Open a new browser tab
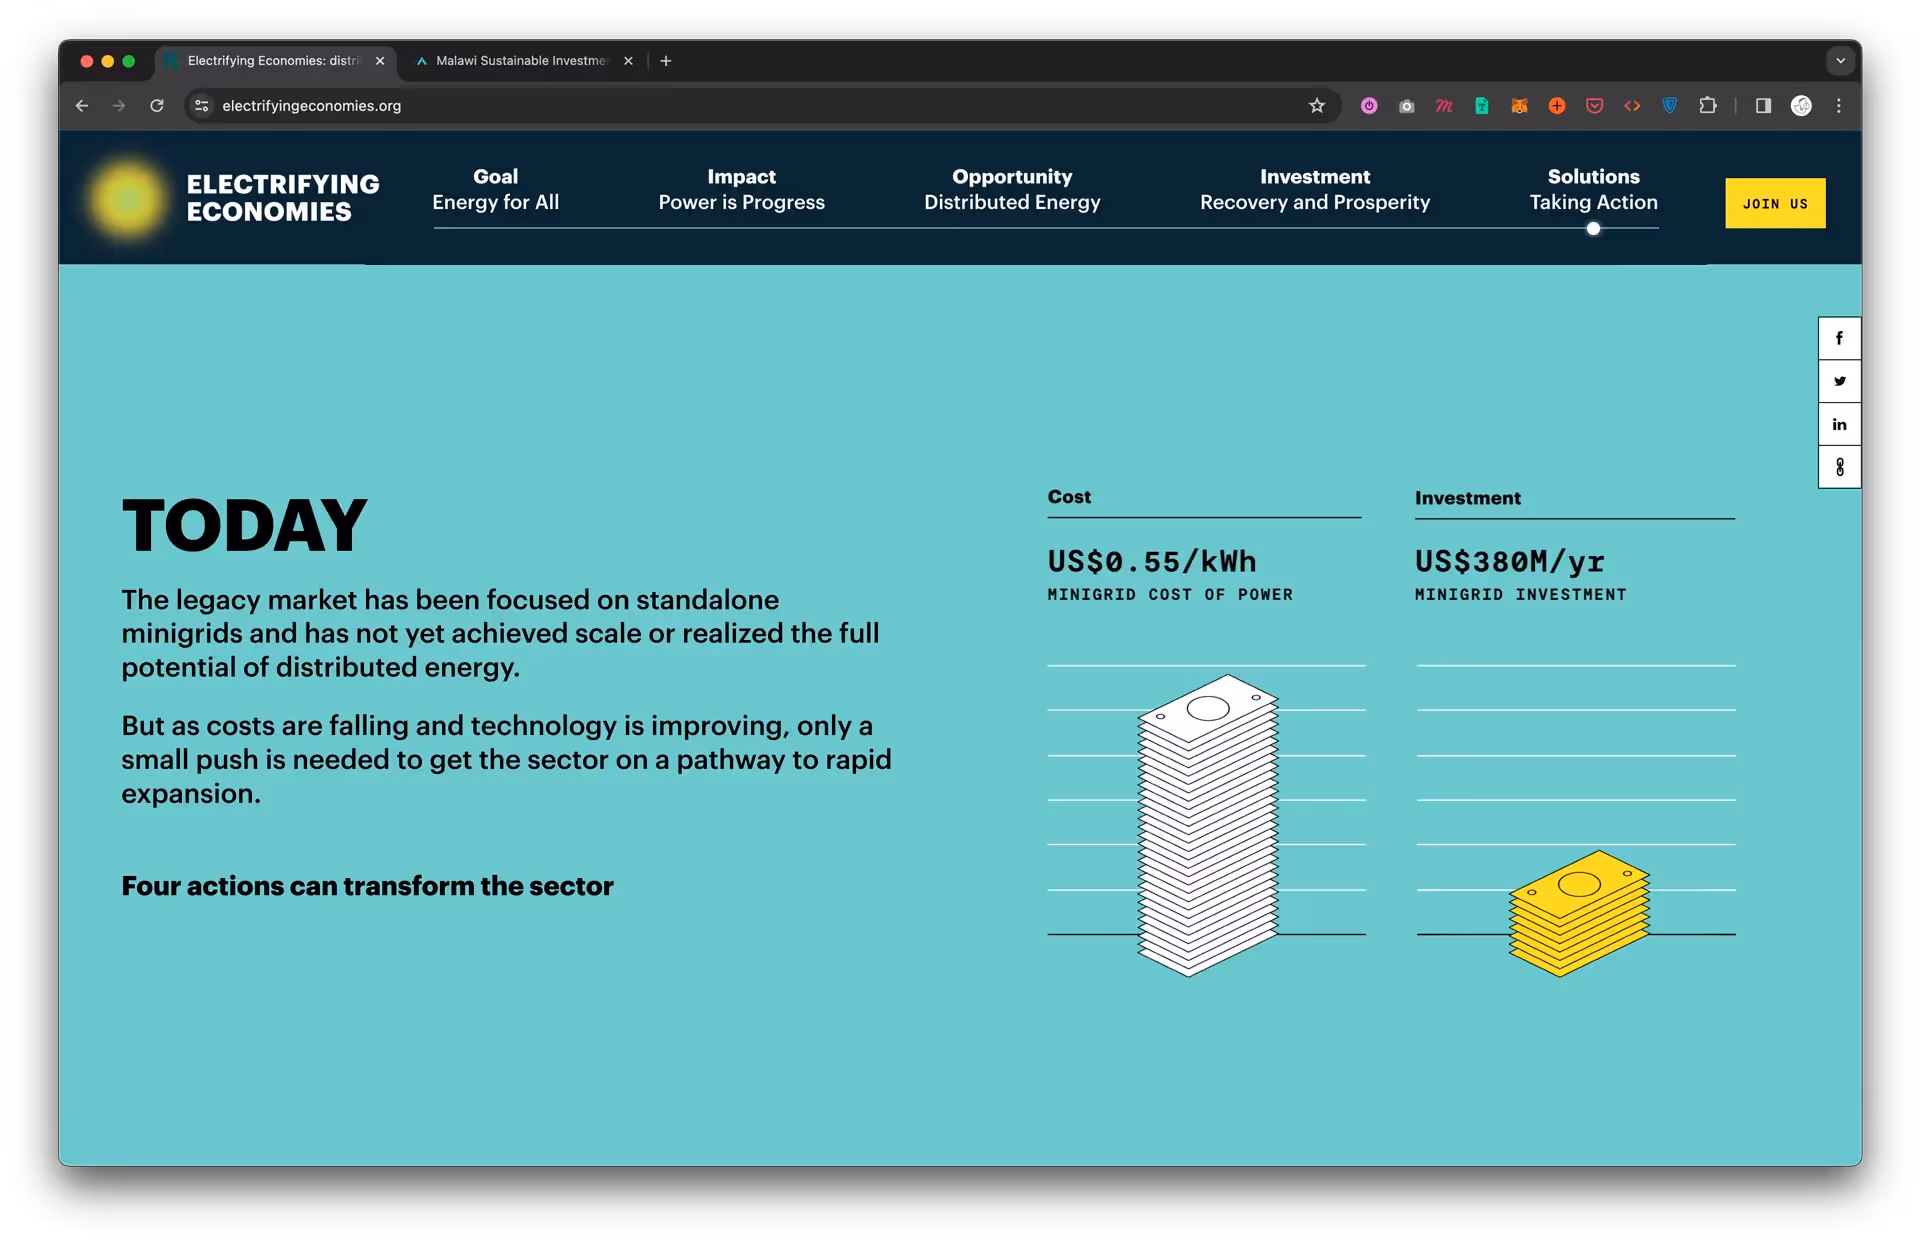 coord(666,61)
